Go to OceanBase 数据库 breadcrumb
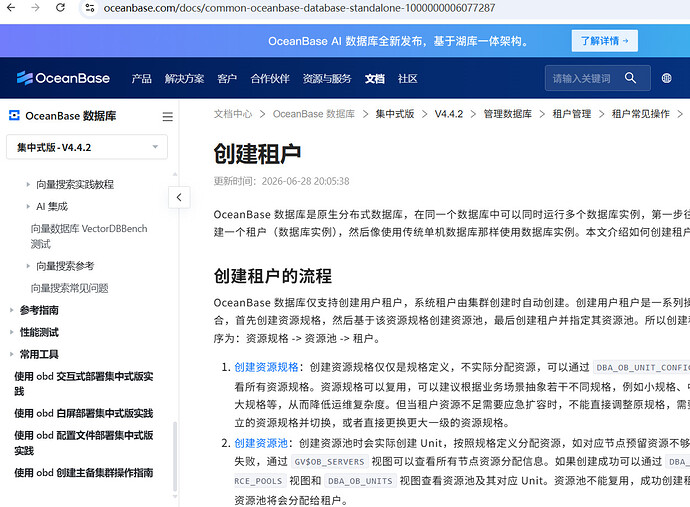690x507 pixels. pos(314,114)
